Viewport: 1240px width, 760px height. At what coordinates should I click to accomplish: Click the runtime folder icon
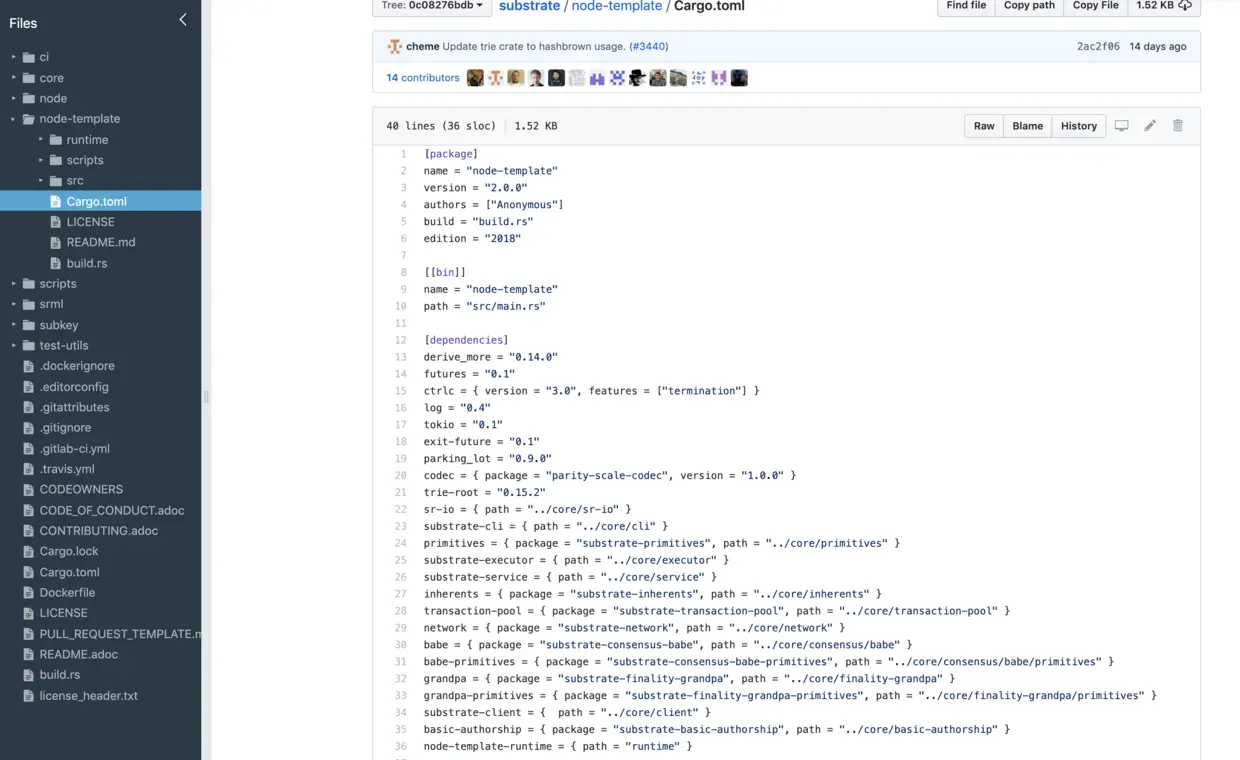click(57, 140)
